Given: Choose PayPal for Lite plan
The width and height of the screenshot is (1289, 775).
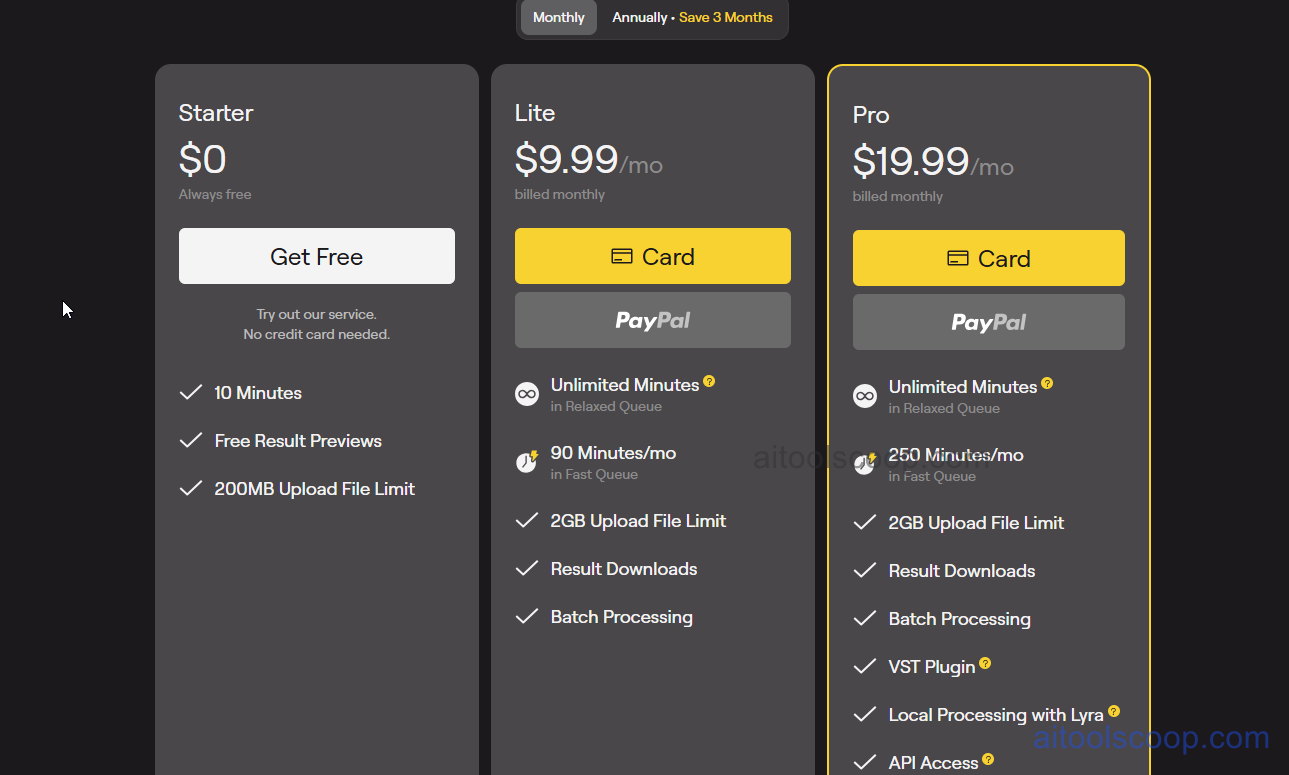Looking at the screenshot, I should 653,320.
